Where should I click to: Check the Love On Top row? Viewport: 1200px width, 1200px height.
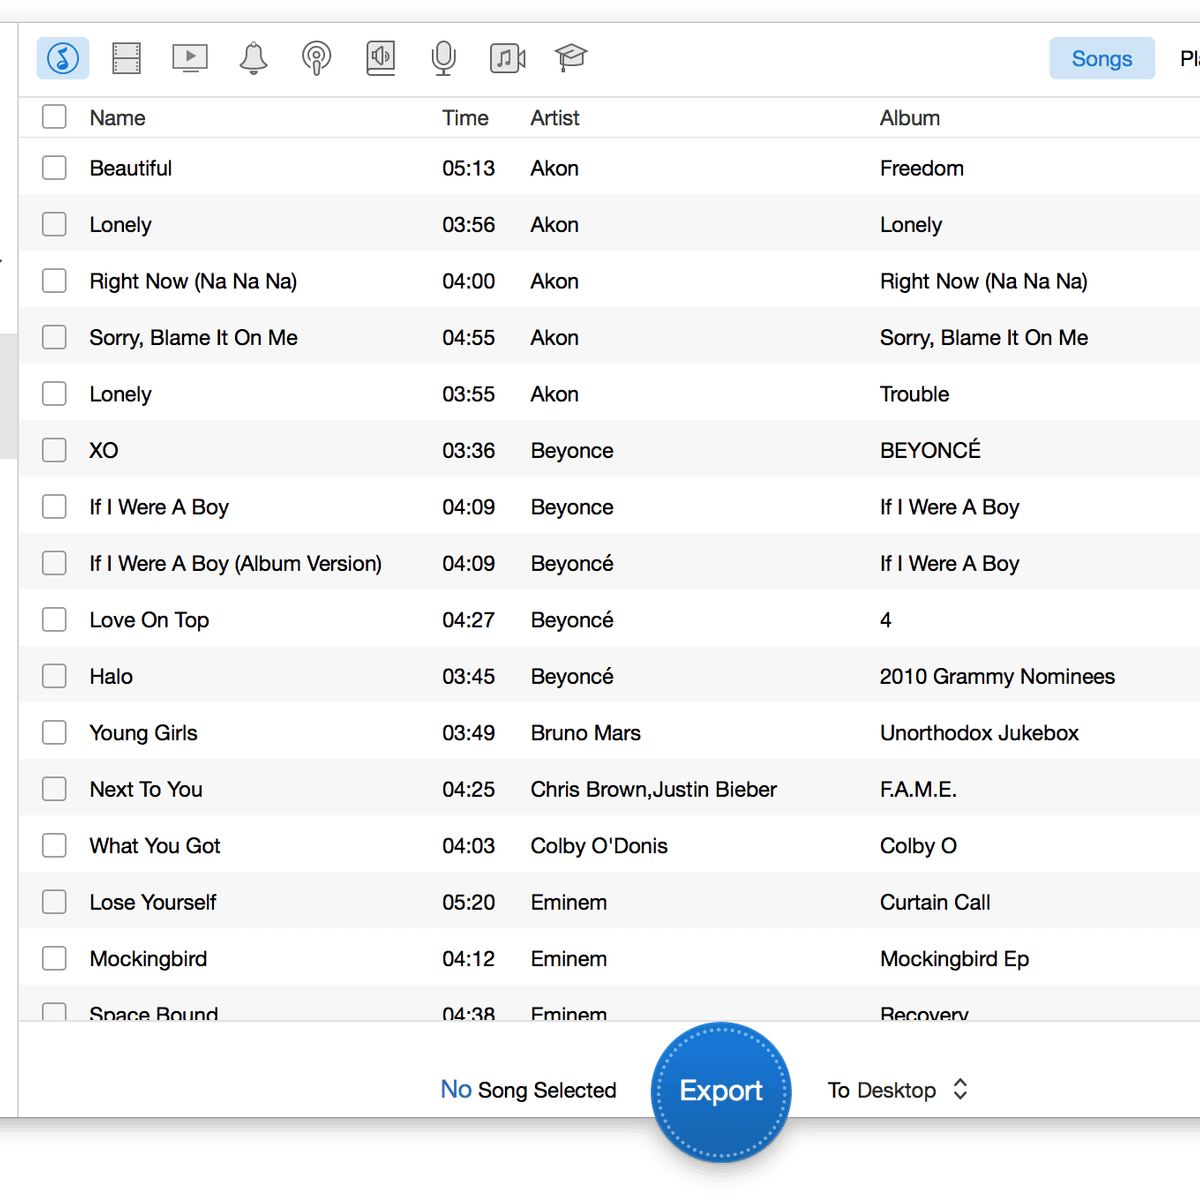pyautogui.click(x=54, y=619)
